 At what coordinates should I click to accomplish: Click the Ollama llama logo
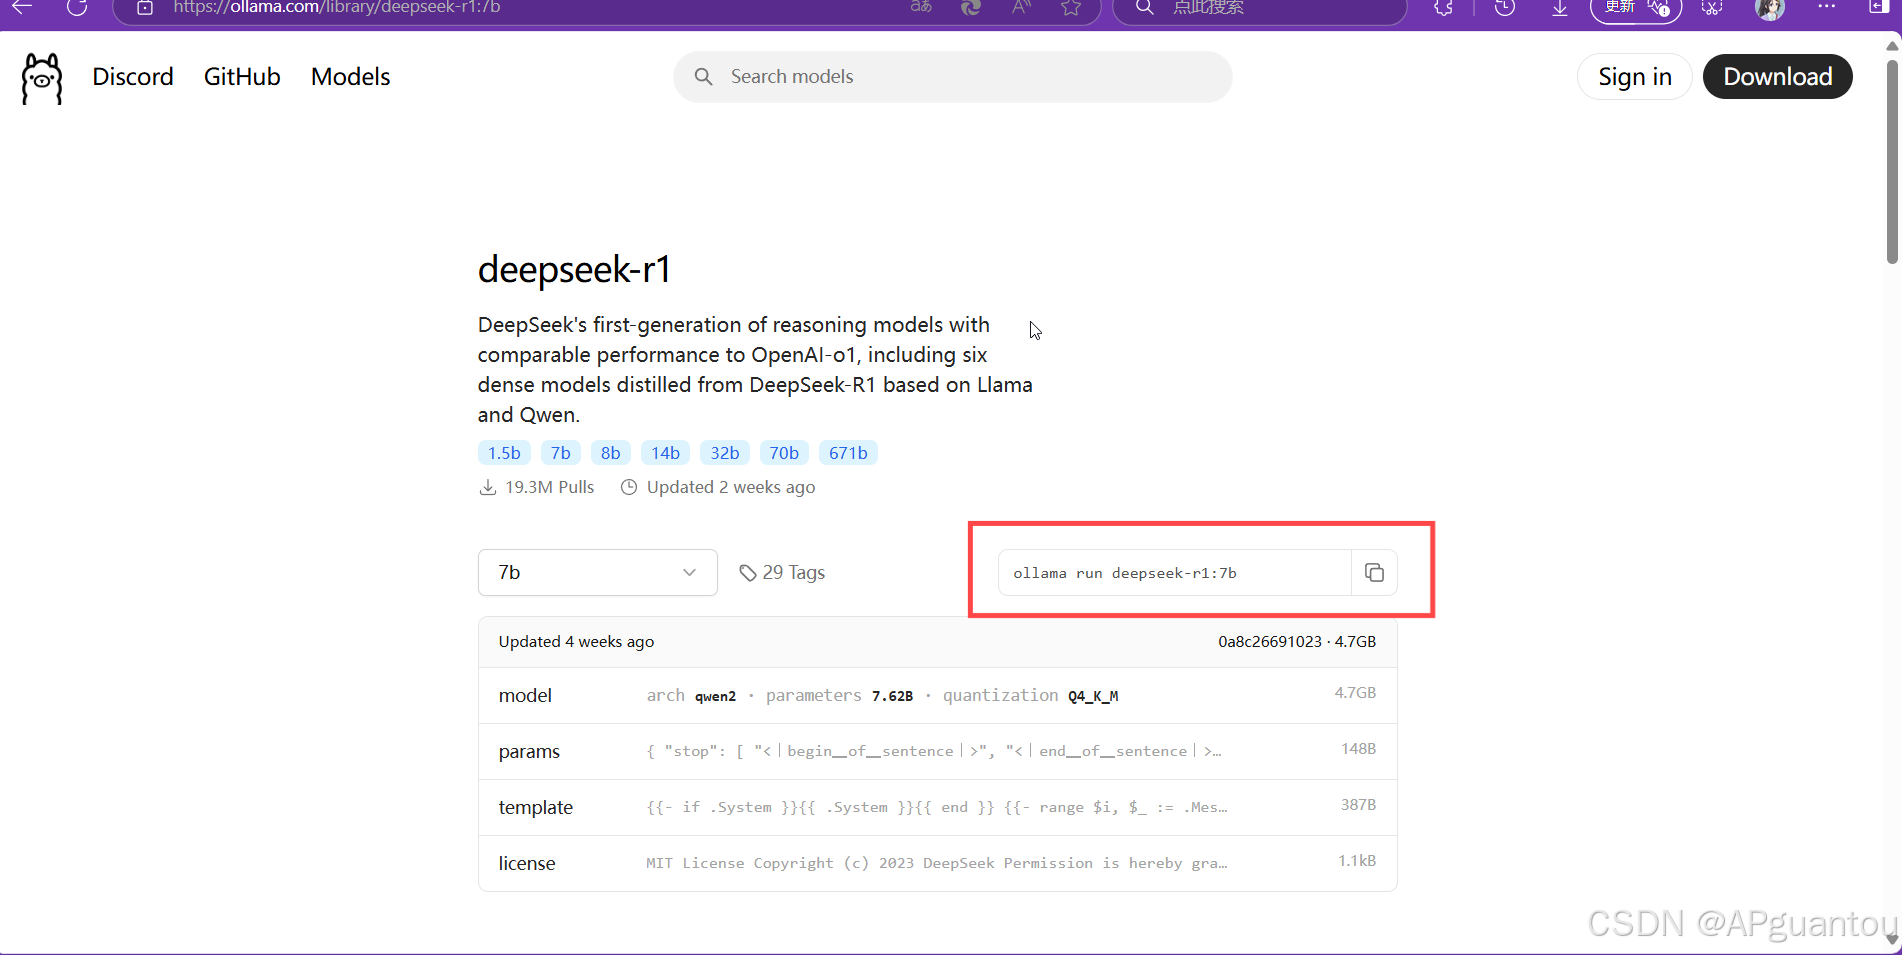tap(42, 78)
